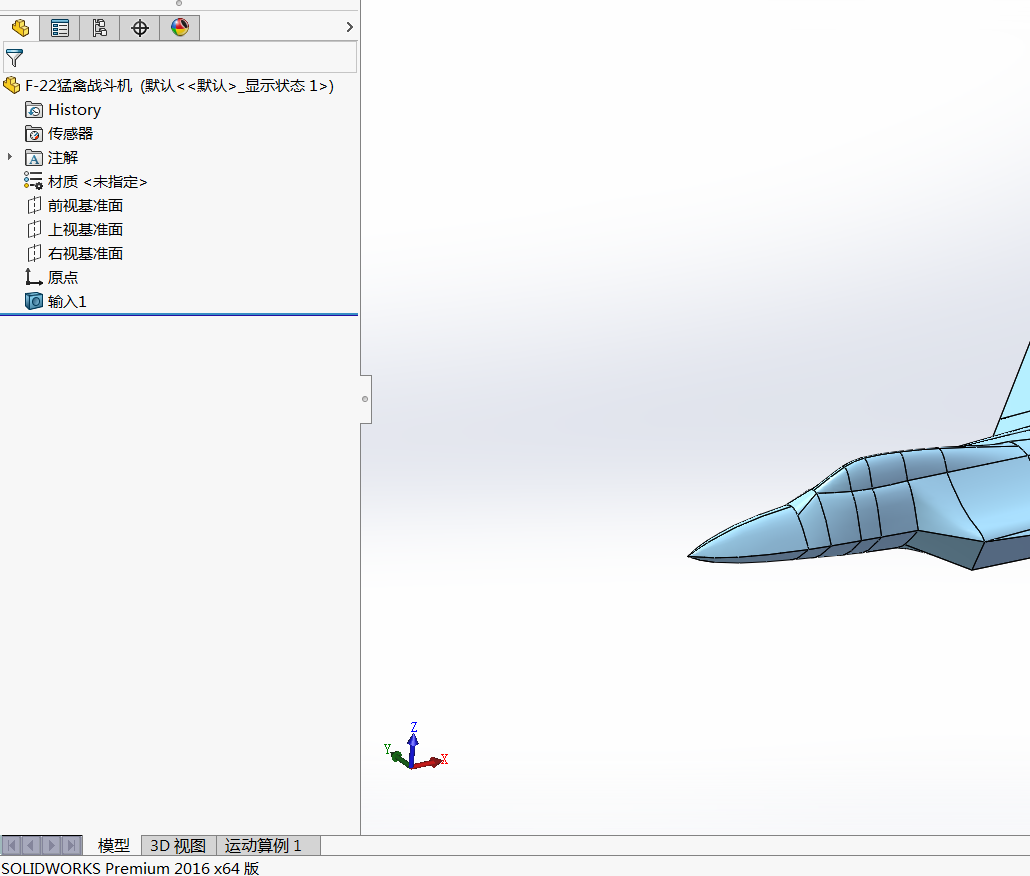Click the blue rollback bar below 输入1
The image size is (1030, 876).
tap(179, 315)
